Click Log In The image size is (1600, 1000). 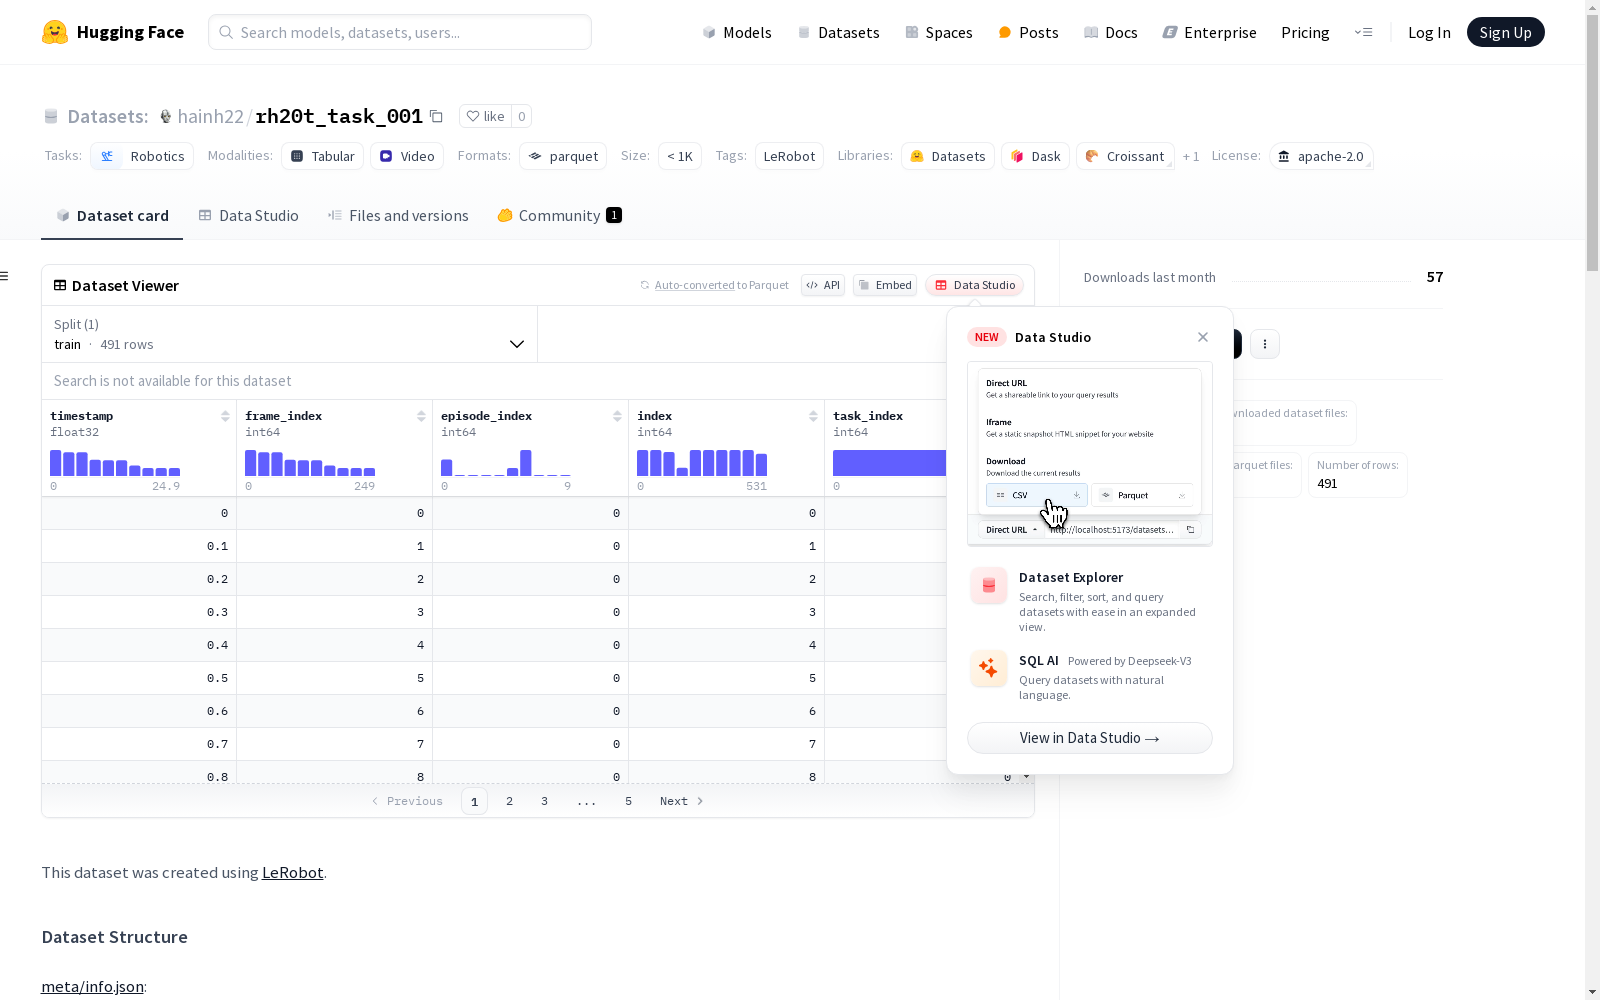[x=1429, y=32]
